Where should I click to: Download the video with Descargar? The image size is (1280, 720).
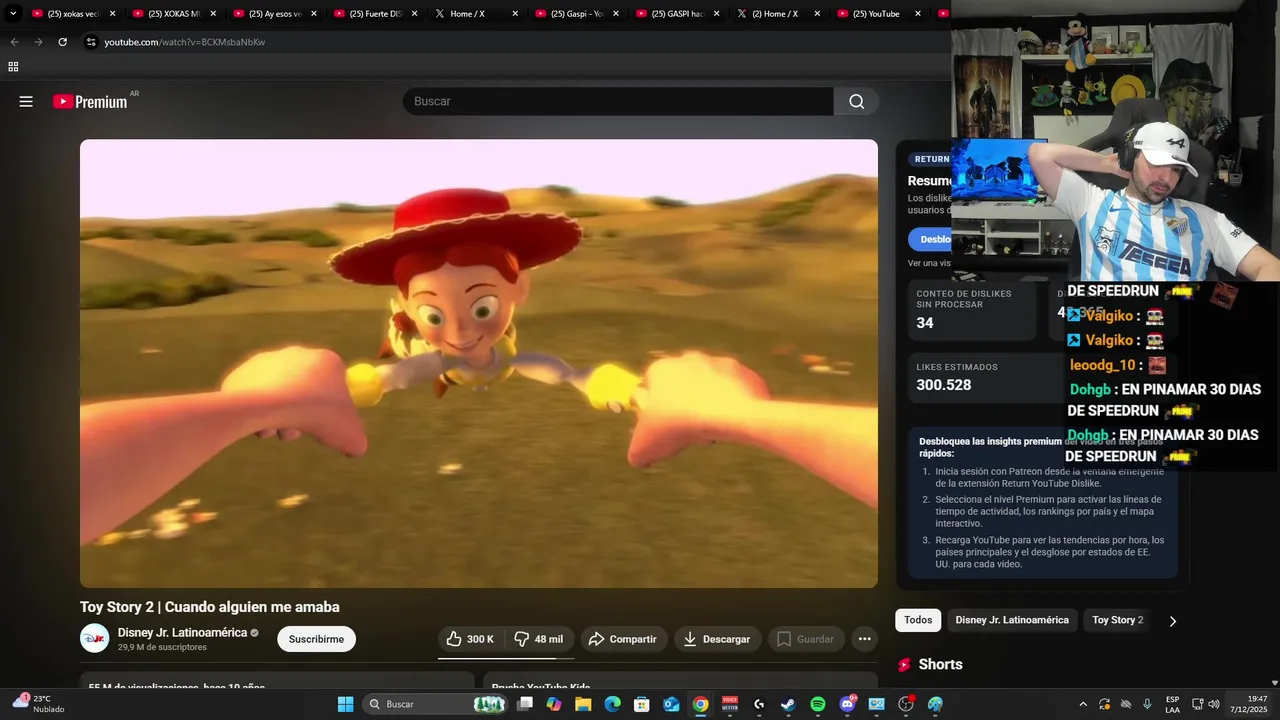pos(717,639)
